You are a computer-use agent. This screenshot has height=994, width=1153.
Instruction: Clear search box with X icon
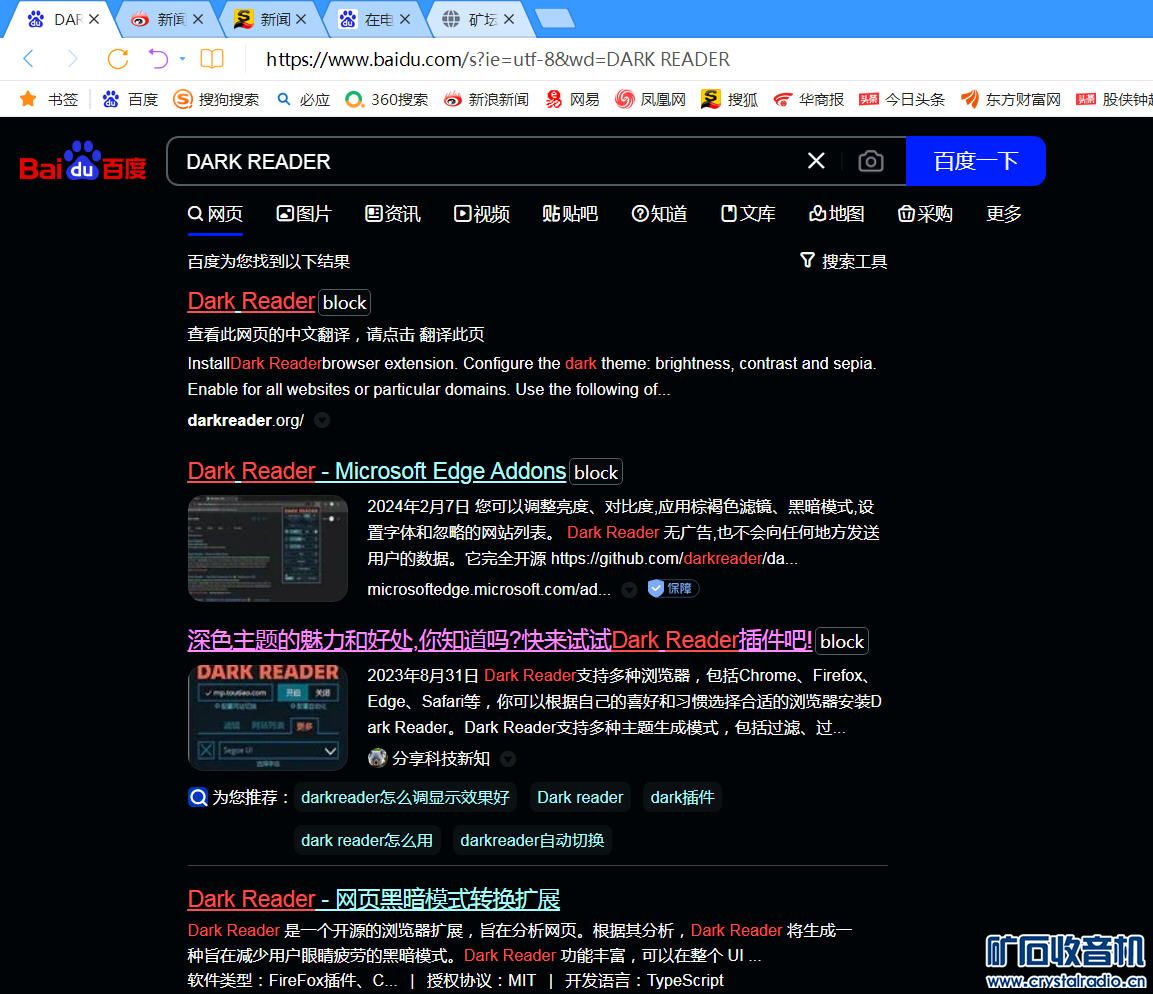pyautogui.click(x=816, y=161)
